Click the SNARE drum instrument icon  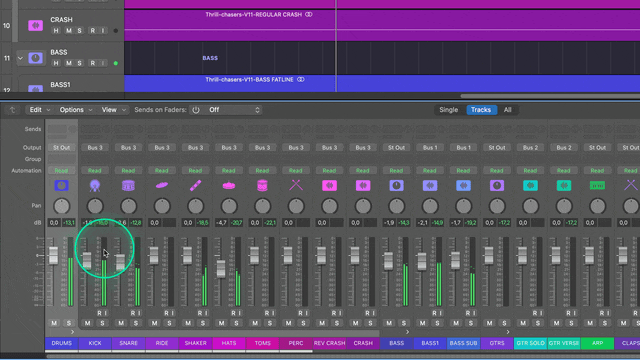pyautogui.click(x=128, y=186)
